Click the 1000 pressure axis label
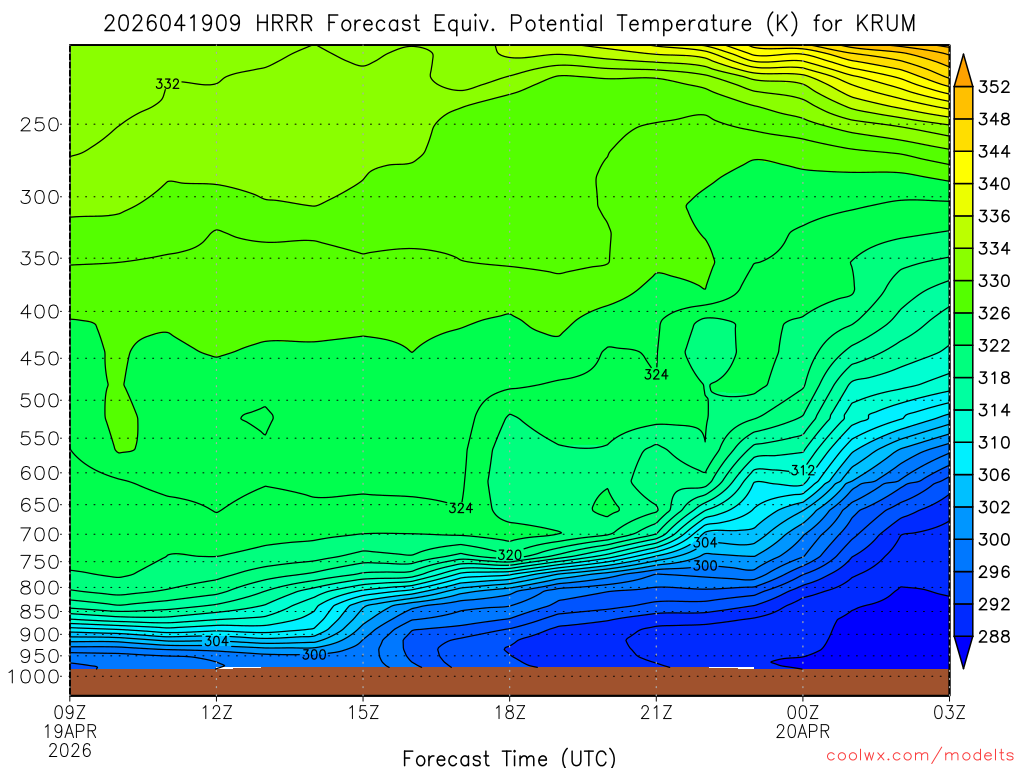The width and height of the screenshot is (1024, 768). (x=34, y=676)
